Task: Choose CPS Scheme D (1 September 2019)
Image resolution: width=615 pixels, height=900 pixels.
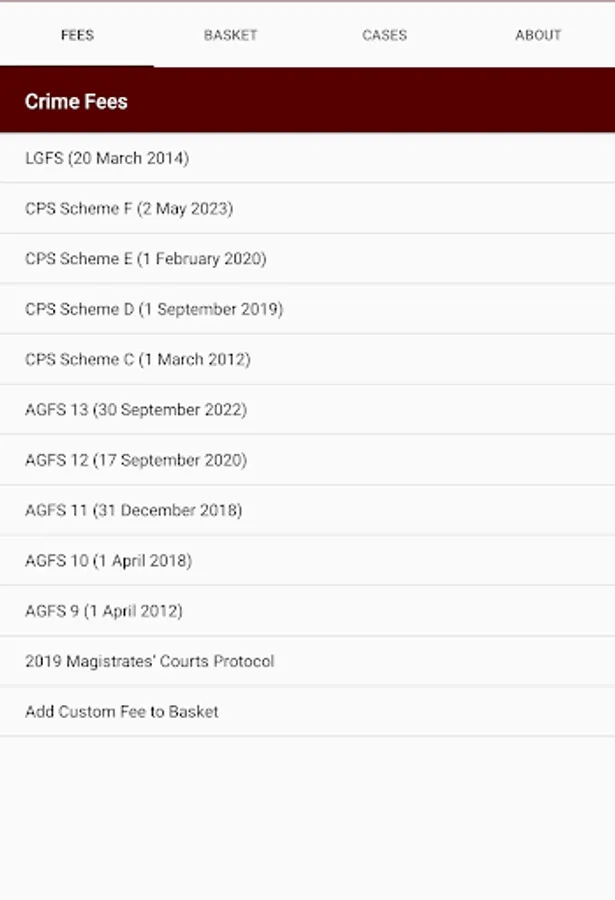Action: (x=154, y=309)
